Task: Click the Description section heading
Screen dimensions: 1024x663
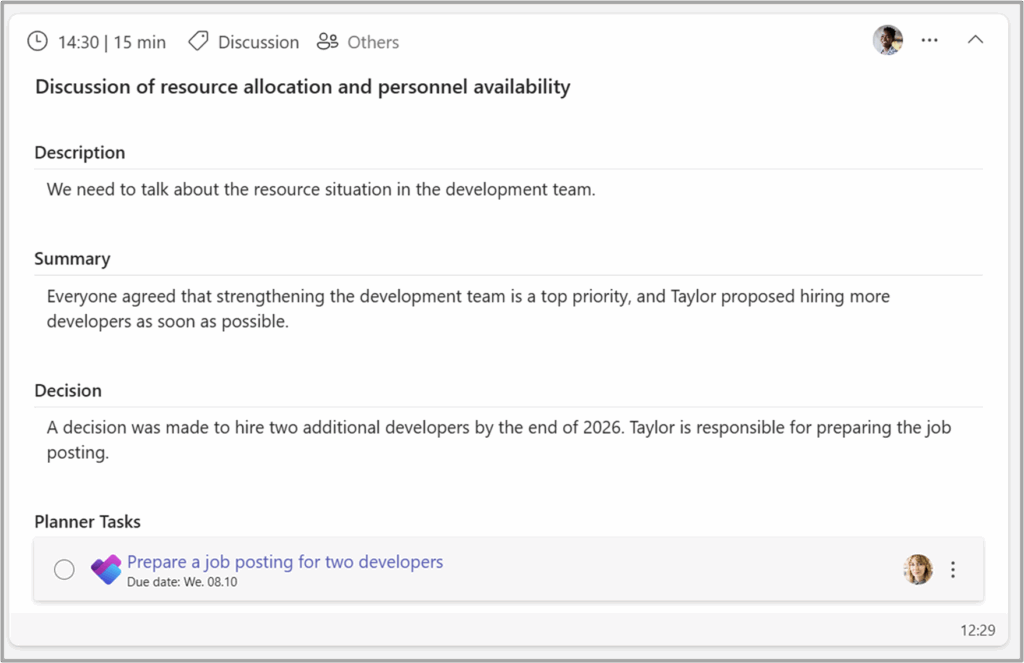Action: point(79,152)
